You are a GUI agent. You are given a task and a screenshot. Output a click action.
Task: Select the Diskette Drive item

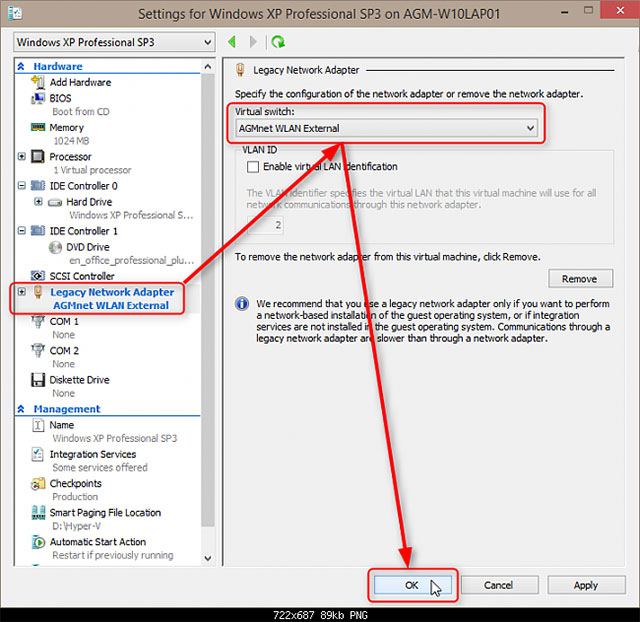80,380
